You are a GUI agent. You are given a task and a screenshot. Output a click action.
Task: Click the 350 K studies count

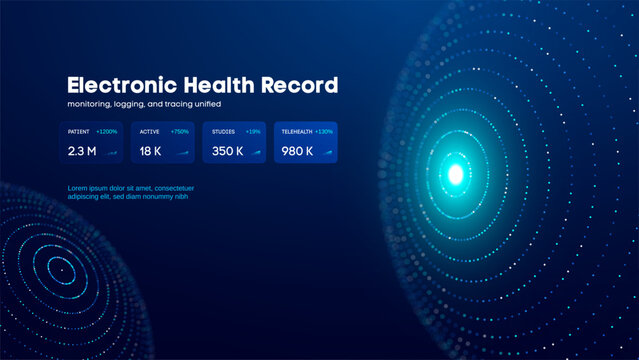click(x=227, y=151)
